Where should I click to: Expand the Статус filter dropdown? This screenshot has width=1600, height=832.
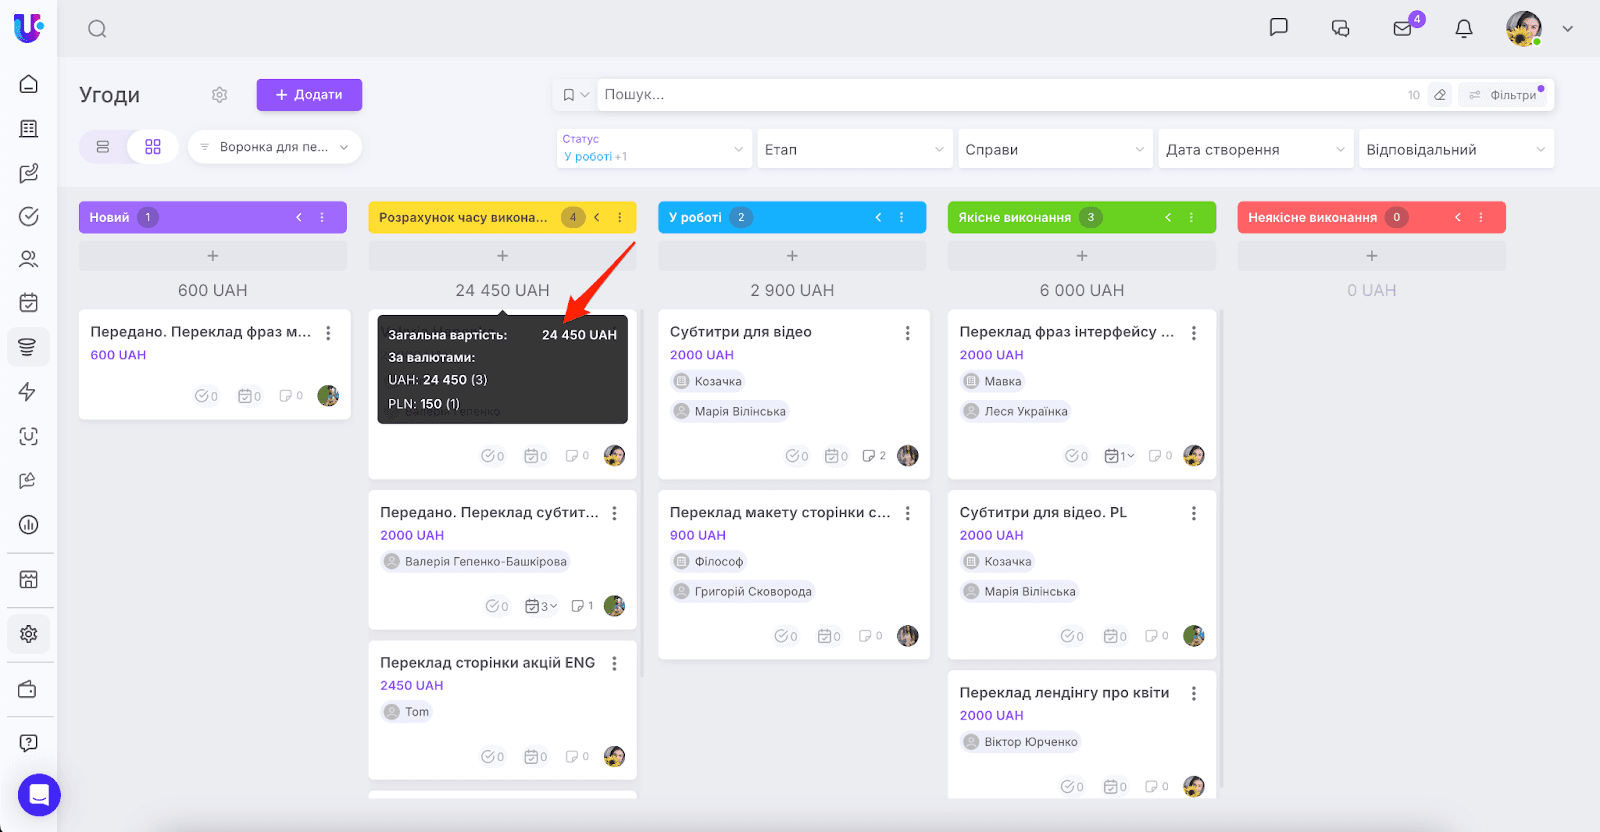point(654,149)
